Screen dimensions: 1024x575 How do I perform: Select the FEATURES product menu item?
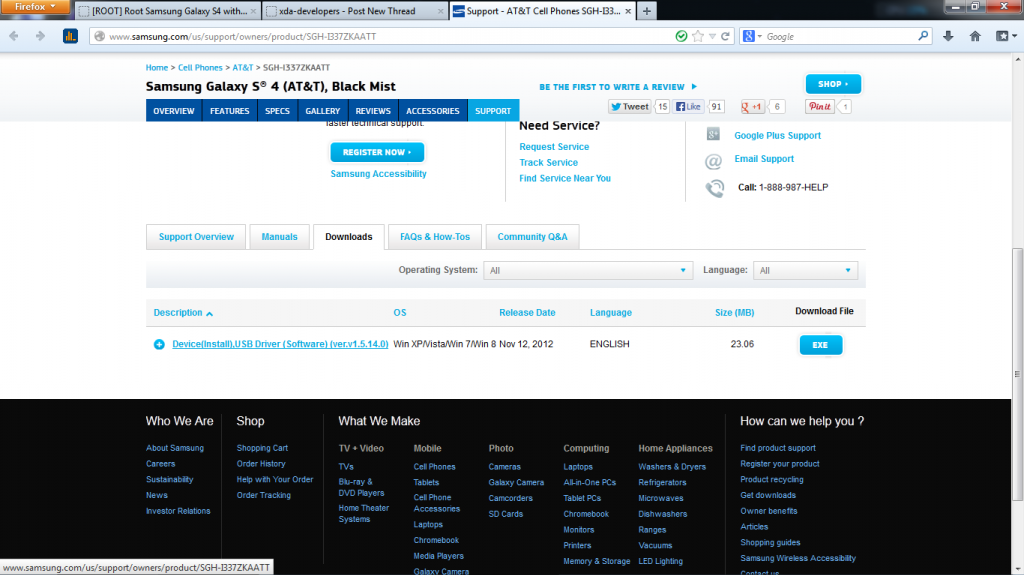230,110
